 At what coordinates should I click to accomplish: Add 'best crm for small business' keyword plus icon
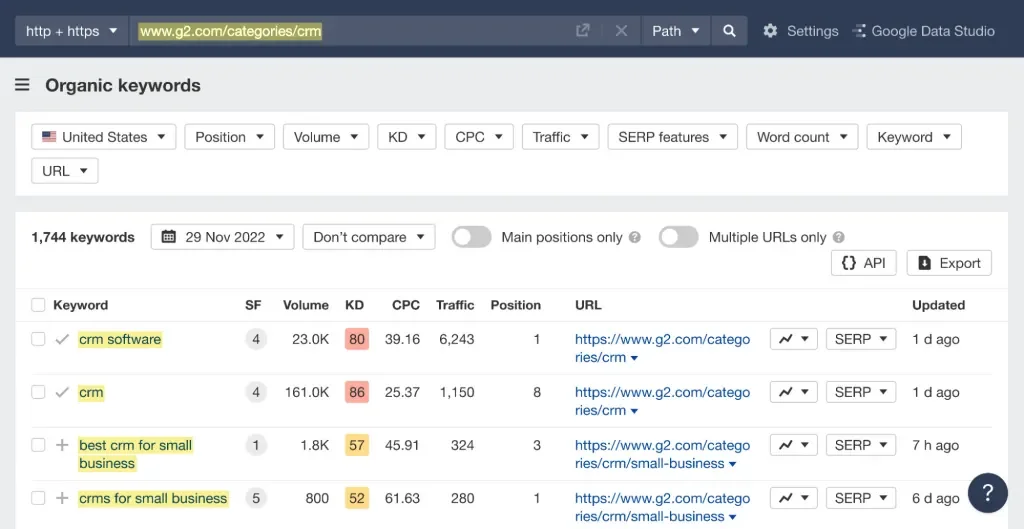pos(62,445)
